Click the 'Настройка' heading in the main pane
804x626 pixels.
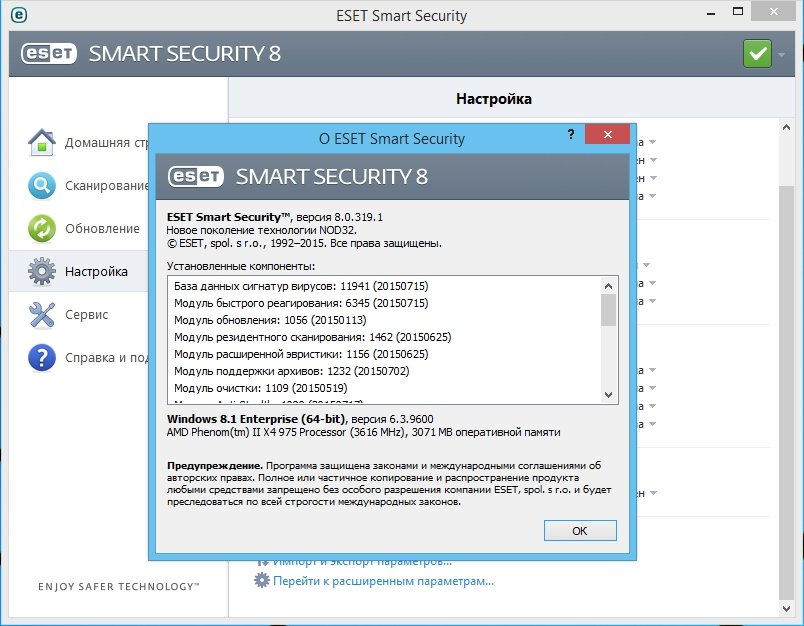494,99
